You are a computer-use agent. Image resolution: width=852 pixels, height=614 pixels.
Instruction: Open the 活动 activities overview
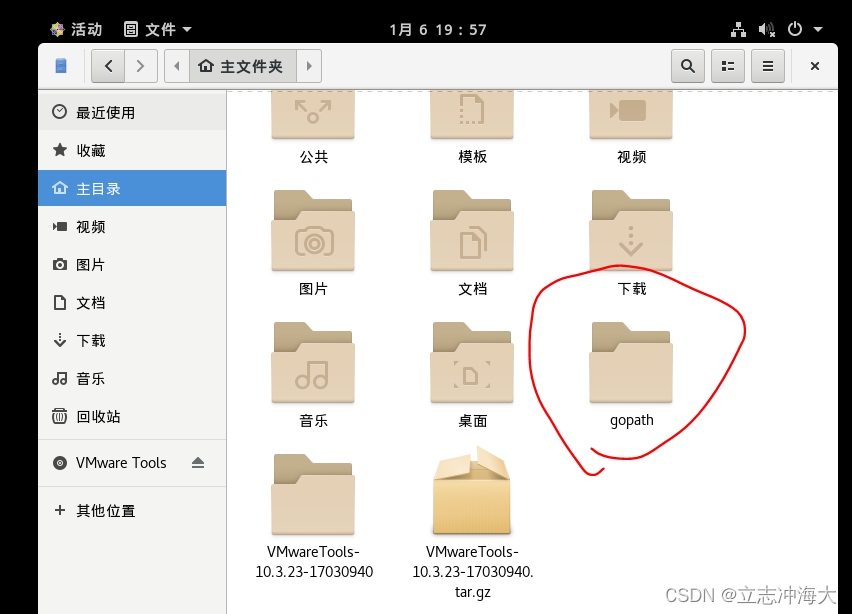[x=76, y=29]
